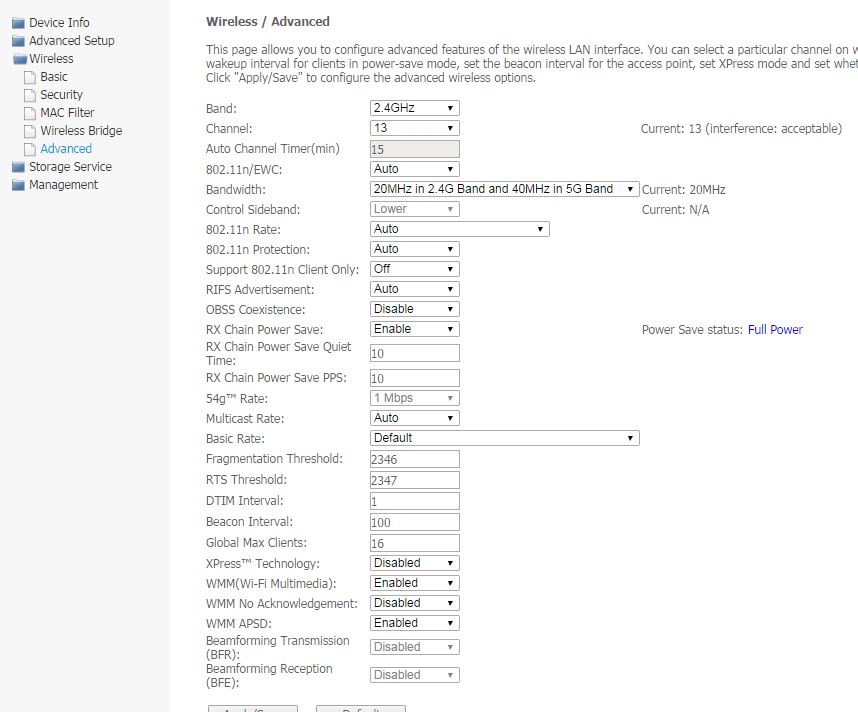Open the Multicast Rate dropdown
This screenshot has height=712, width=858.
coord(415,418)
